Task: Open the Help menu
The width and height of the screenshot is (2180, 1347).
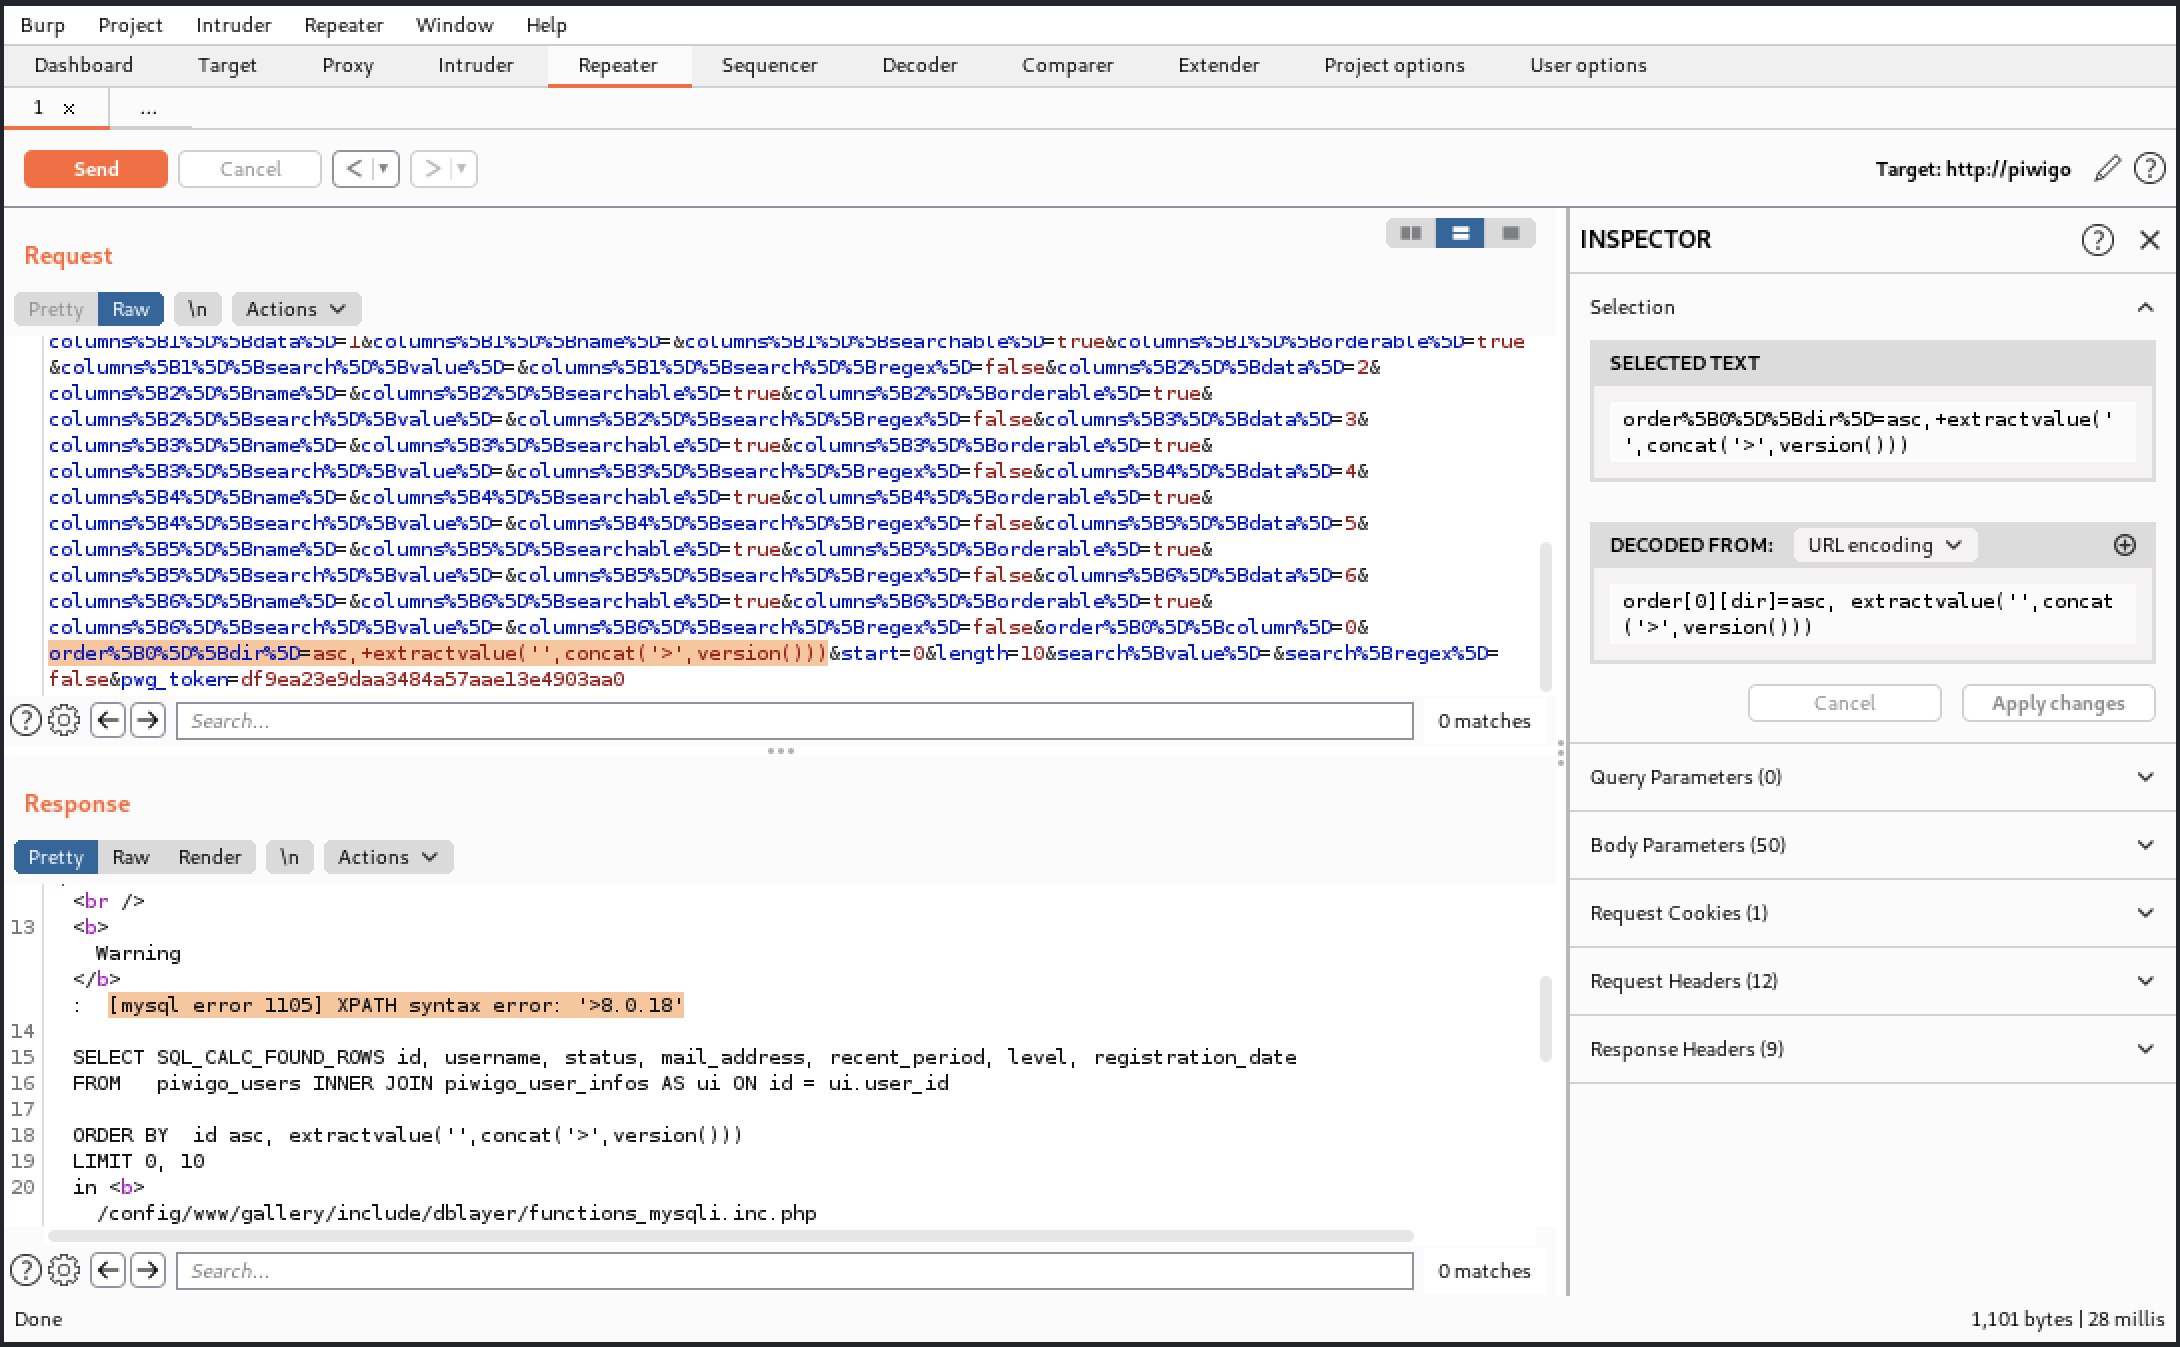Action: click(546, 25)
